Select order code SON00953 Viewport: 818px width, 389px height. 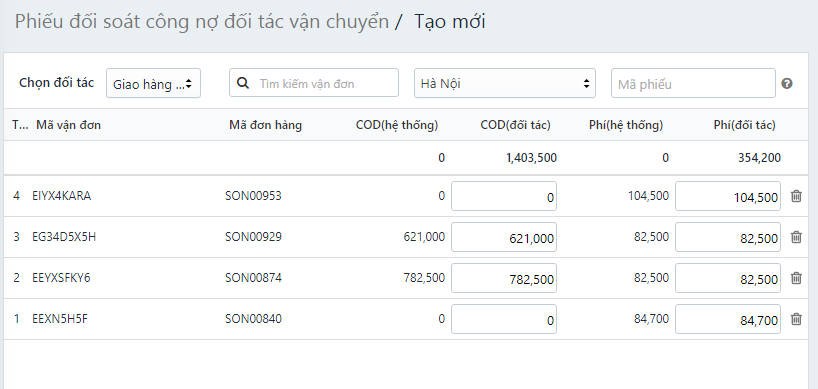253,196
